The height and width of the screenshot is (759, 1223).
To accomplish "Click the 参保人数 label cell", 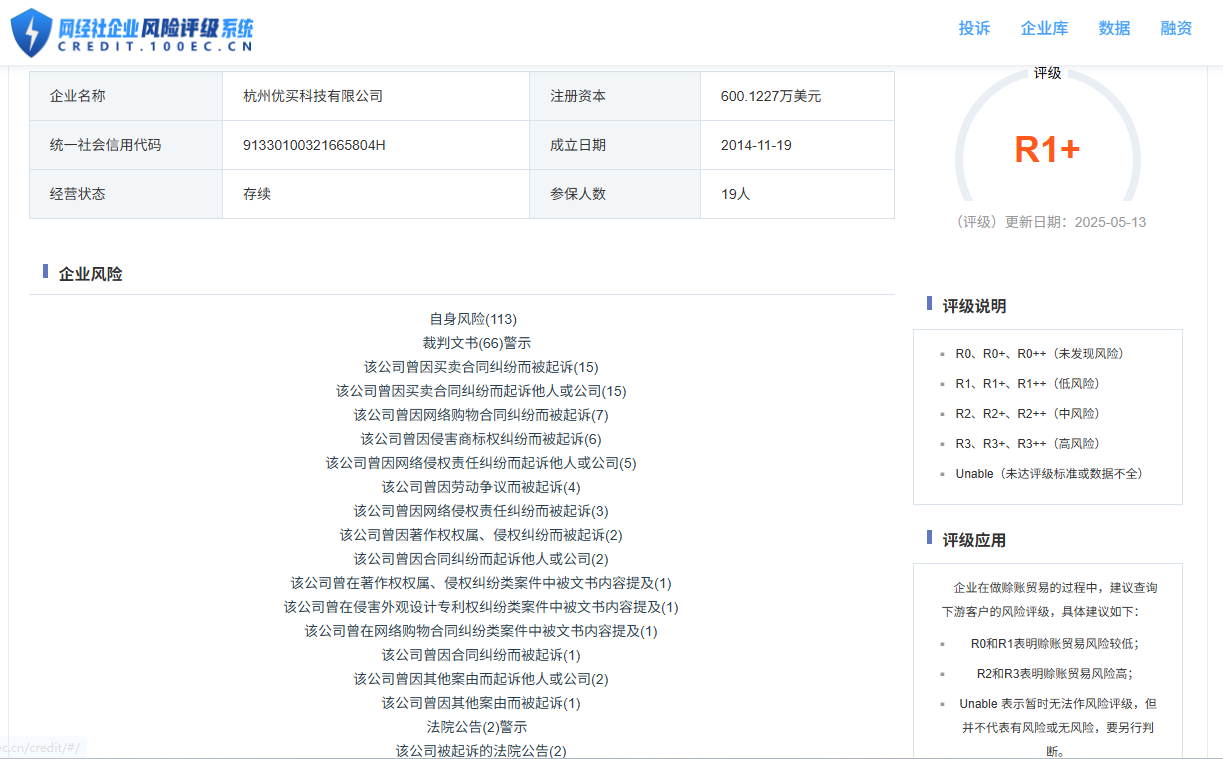I will pyautogui.click(x=615, y=194).
